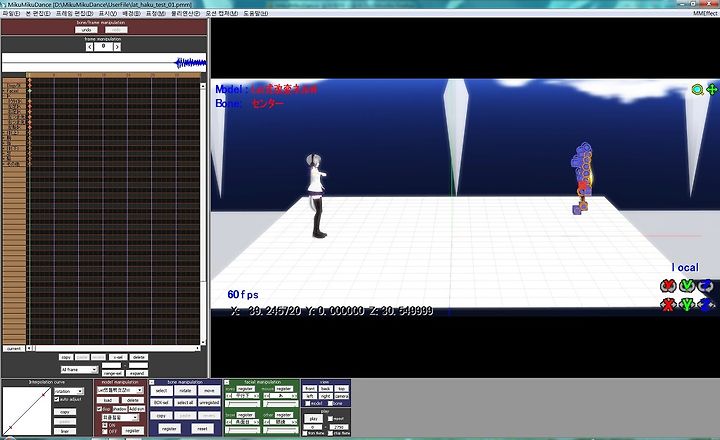Click timeline vertical scroll-up arrow
The height and width of the screenshot is (440, 720).
point(203,86)
